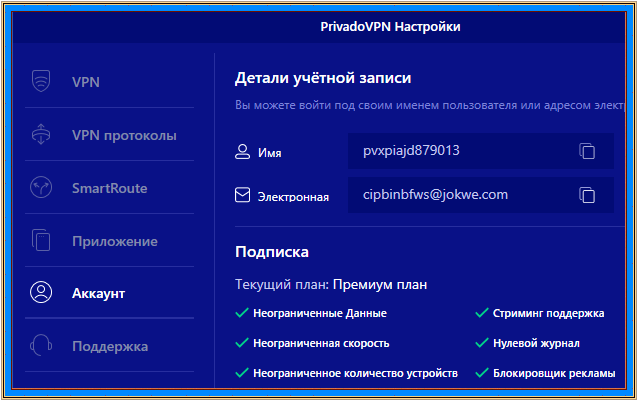
Task: Click the Неограниченная скорость feature
Action: [321, 343]
